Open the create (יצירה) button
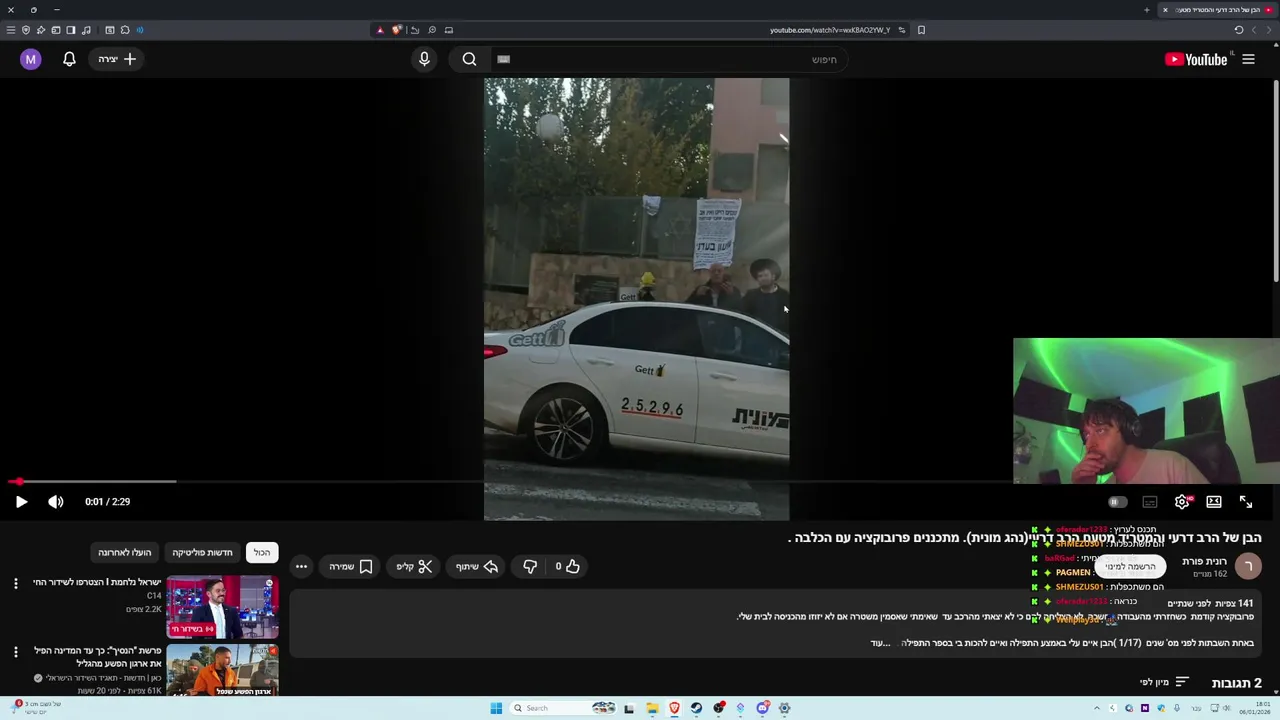Image resolution: width=1280 pixels, height=720 pixels. [118, 59]
